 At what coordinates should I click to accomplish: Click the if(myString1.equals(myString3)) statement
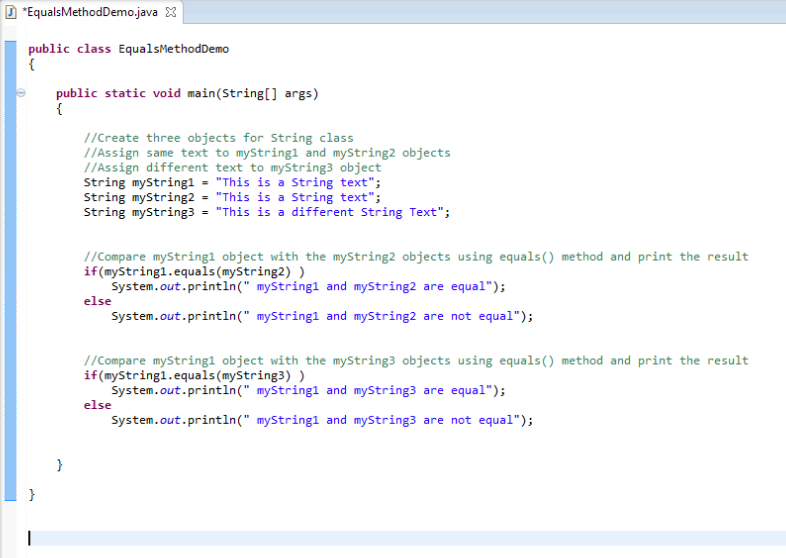point(194,376)
